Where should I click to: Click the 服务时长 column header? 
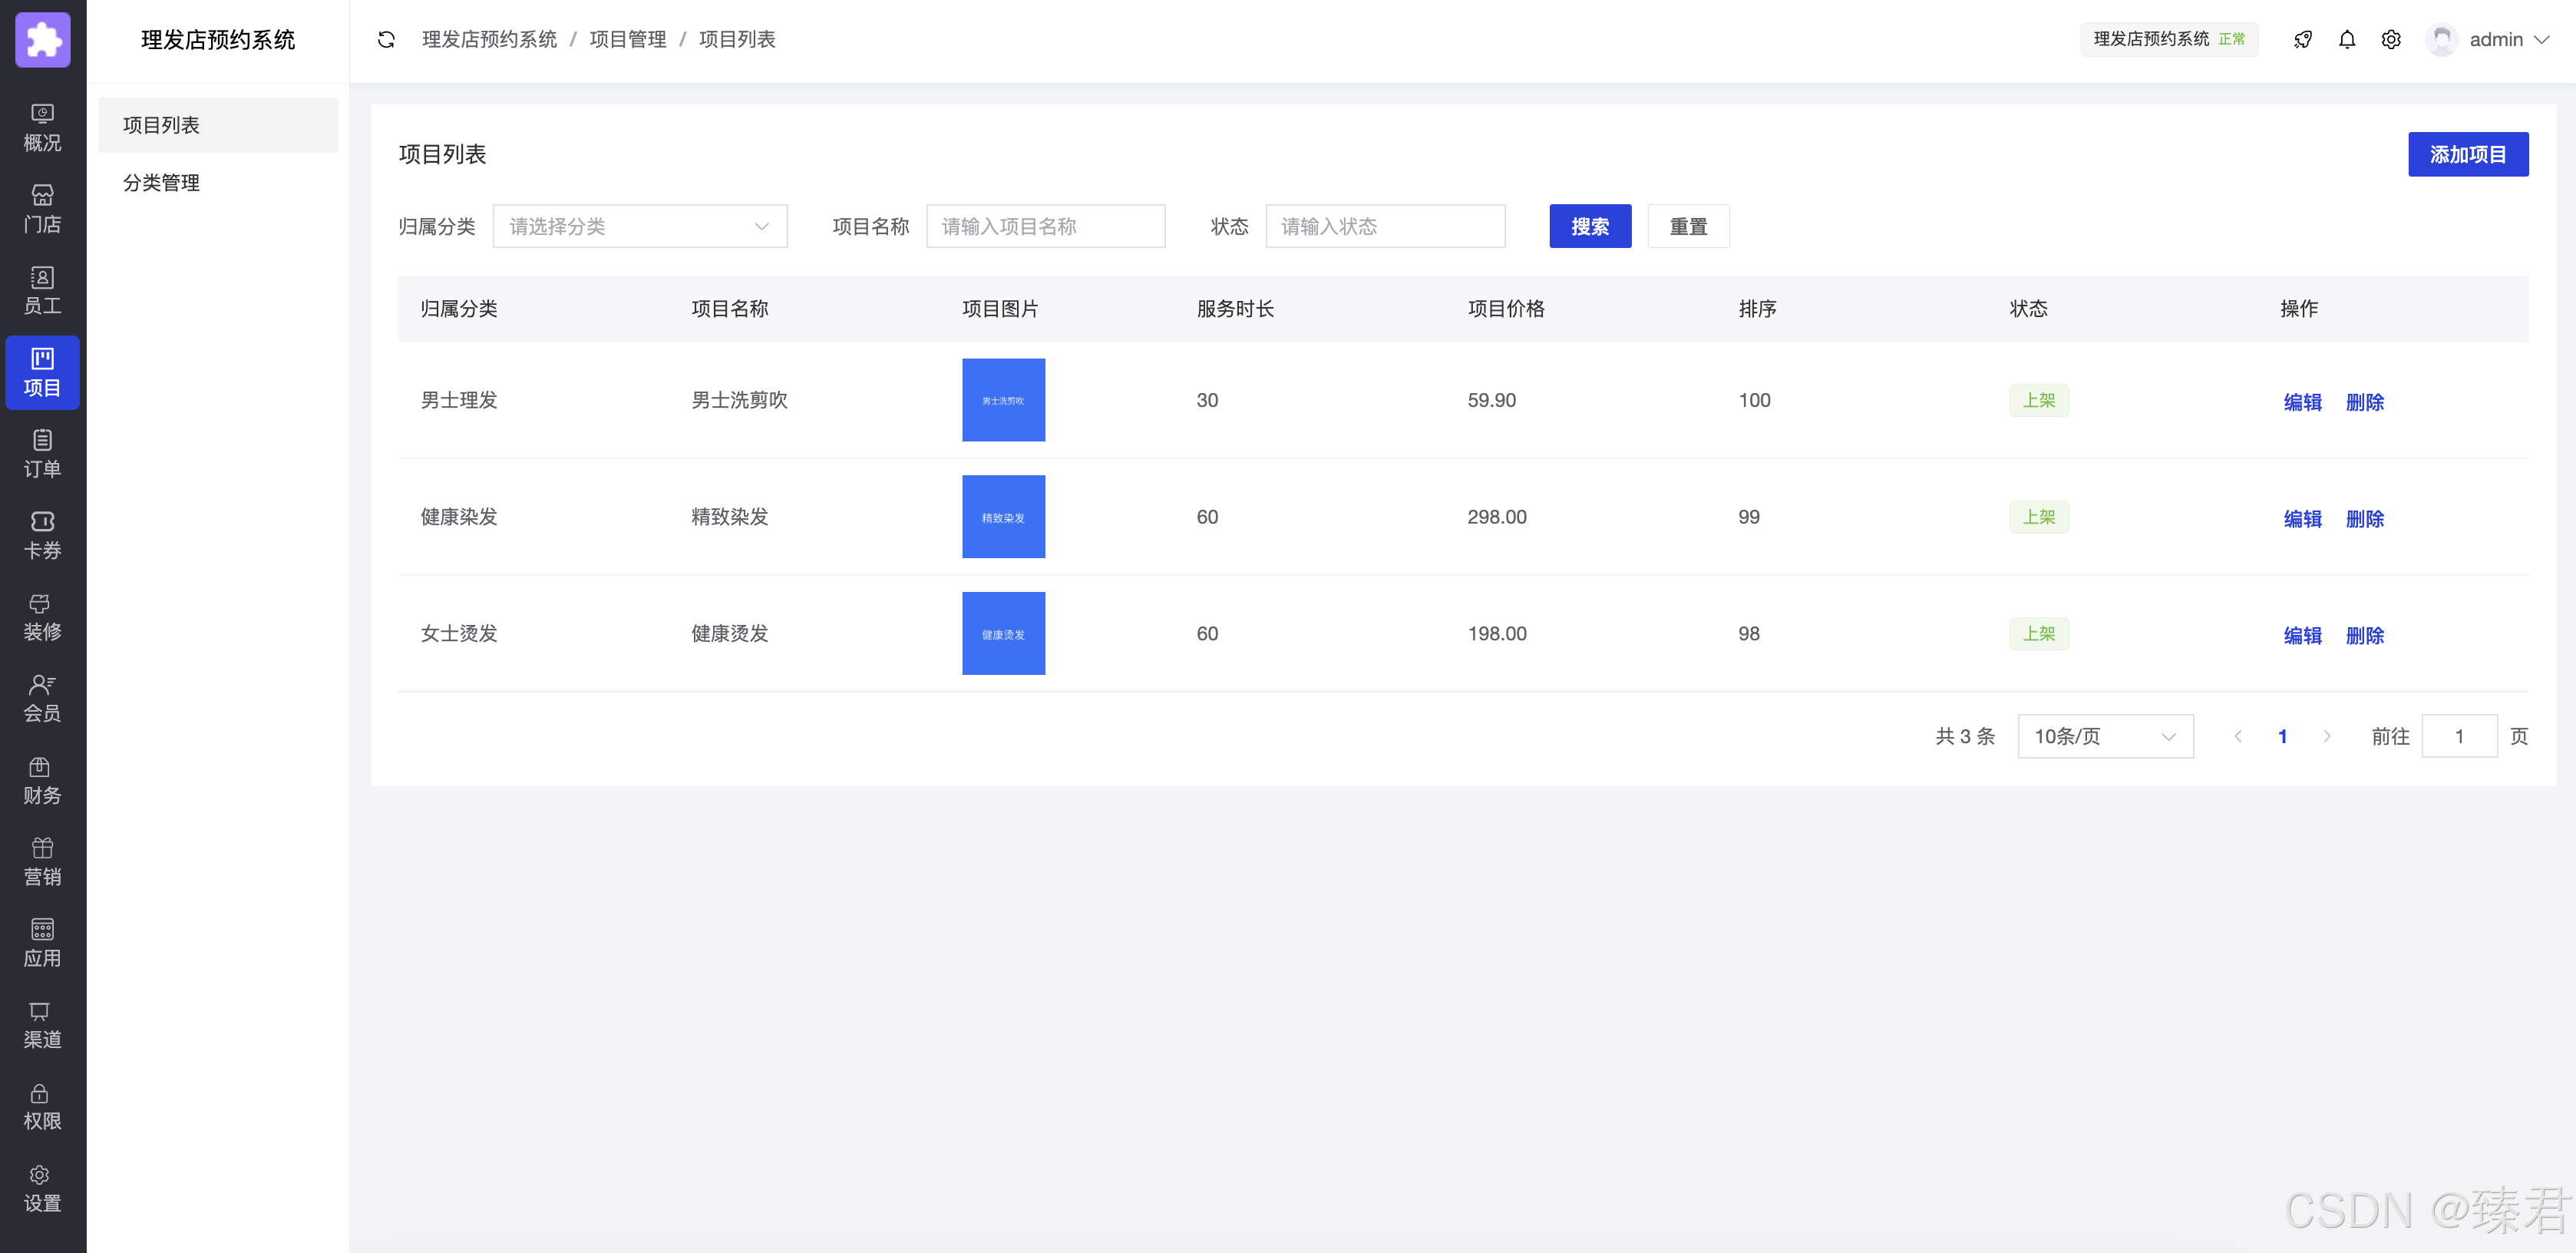tap(1235, 309)
